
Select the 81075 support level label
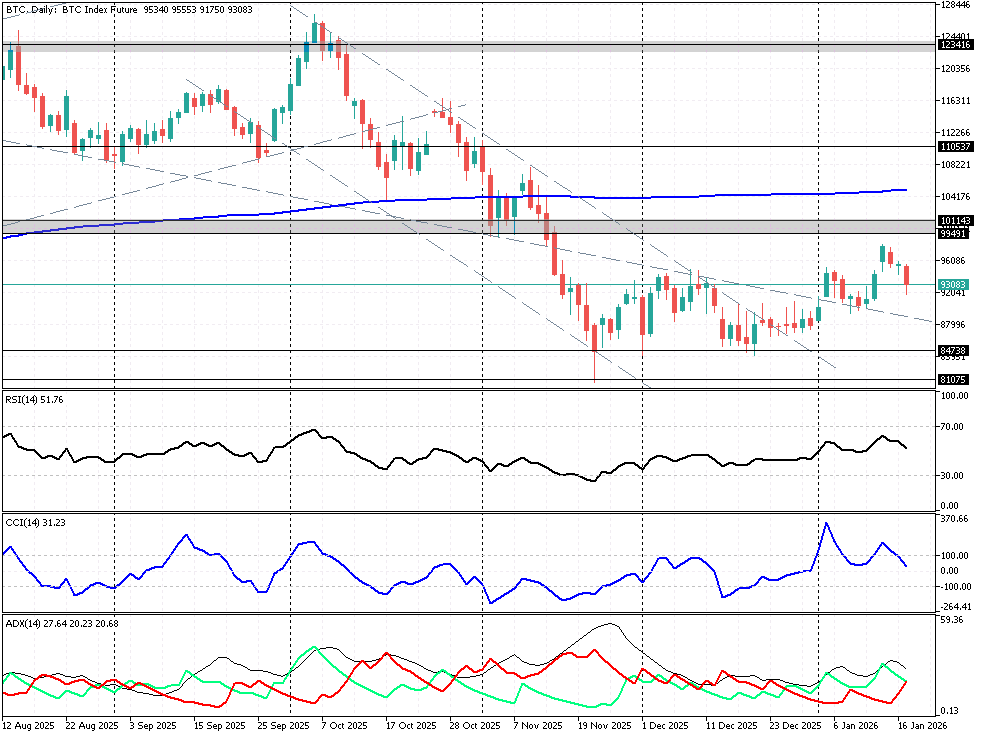point(952,380)
